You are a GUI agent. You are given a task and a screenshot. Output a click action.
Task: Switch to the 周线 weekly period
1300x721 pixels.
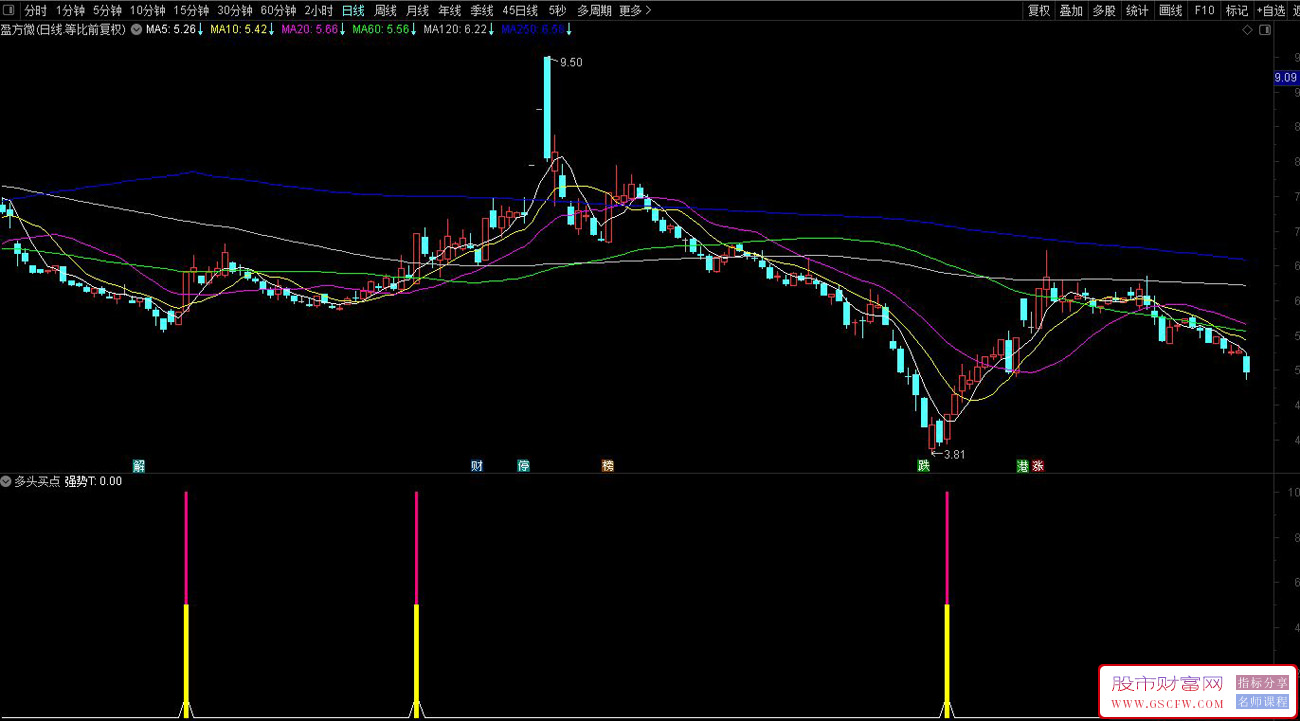(385, 11)
